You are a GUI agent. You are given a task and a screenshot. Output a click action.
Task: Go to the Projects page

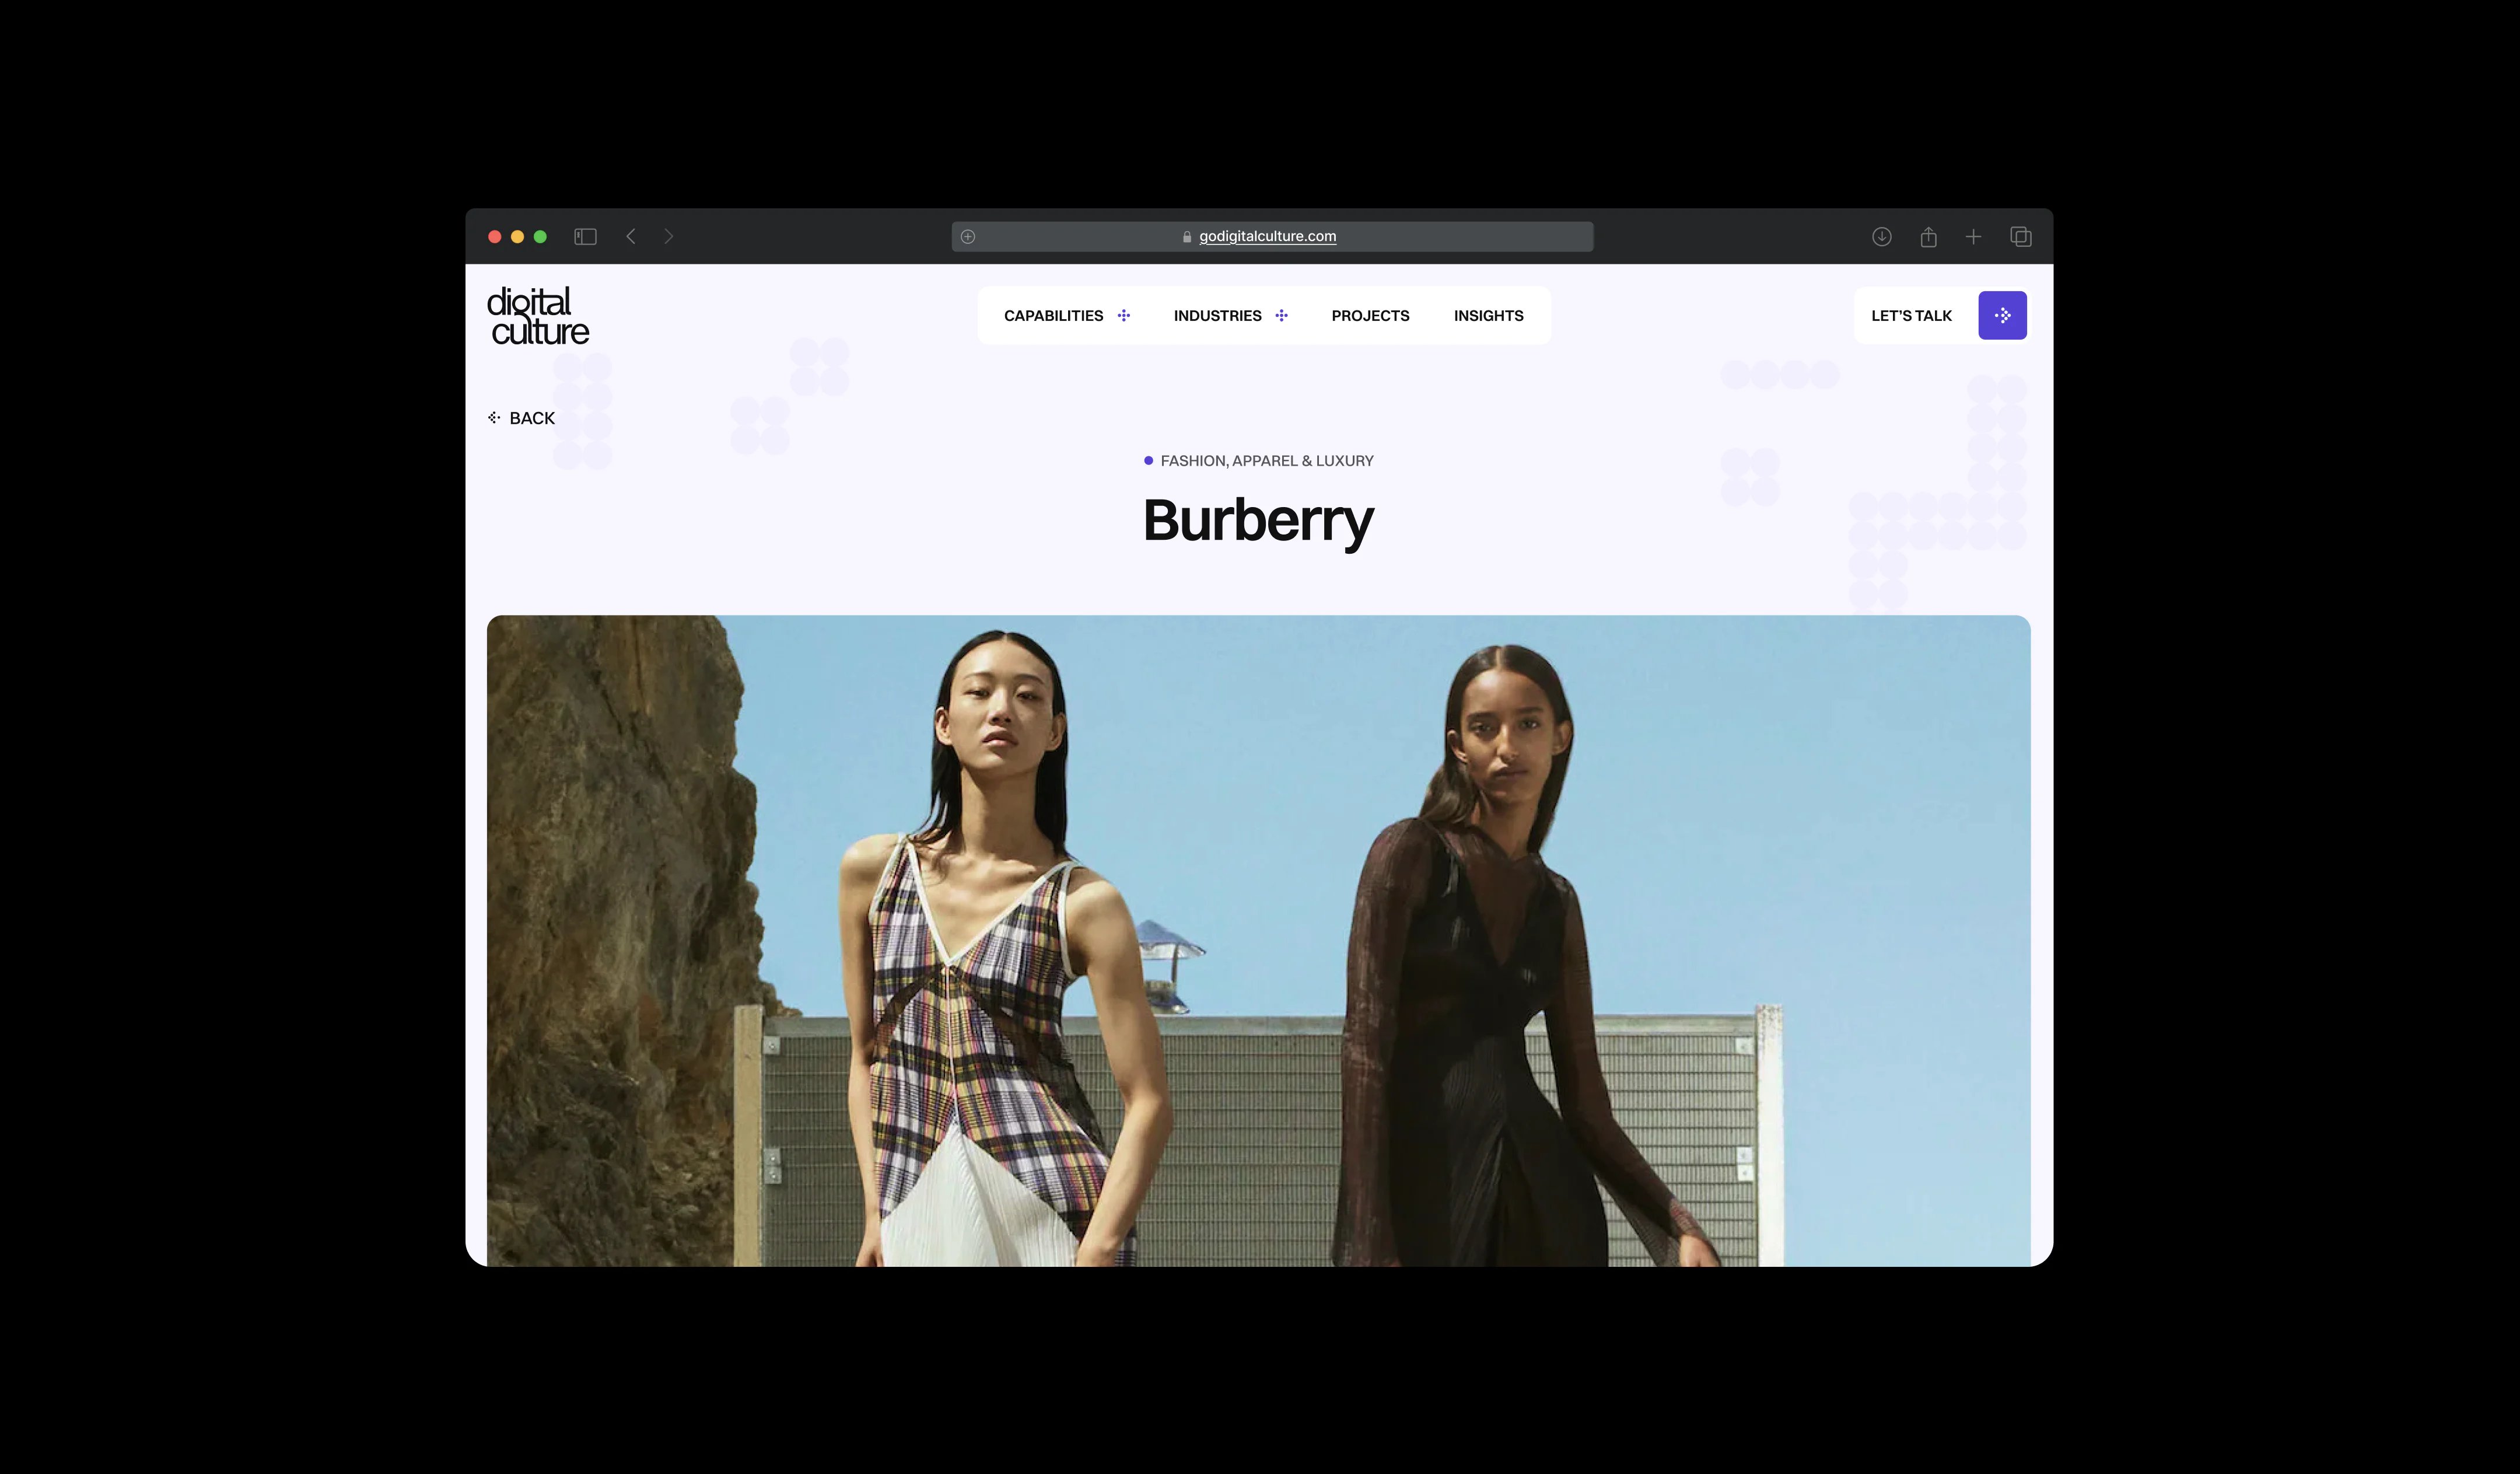(1370, 316)
